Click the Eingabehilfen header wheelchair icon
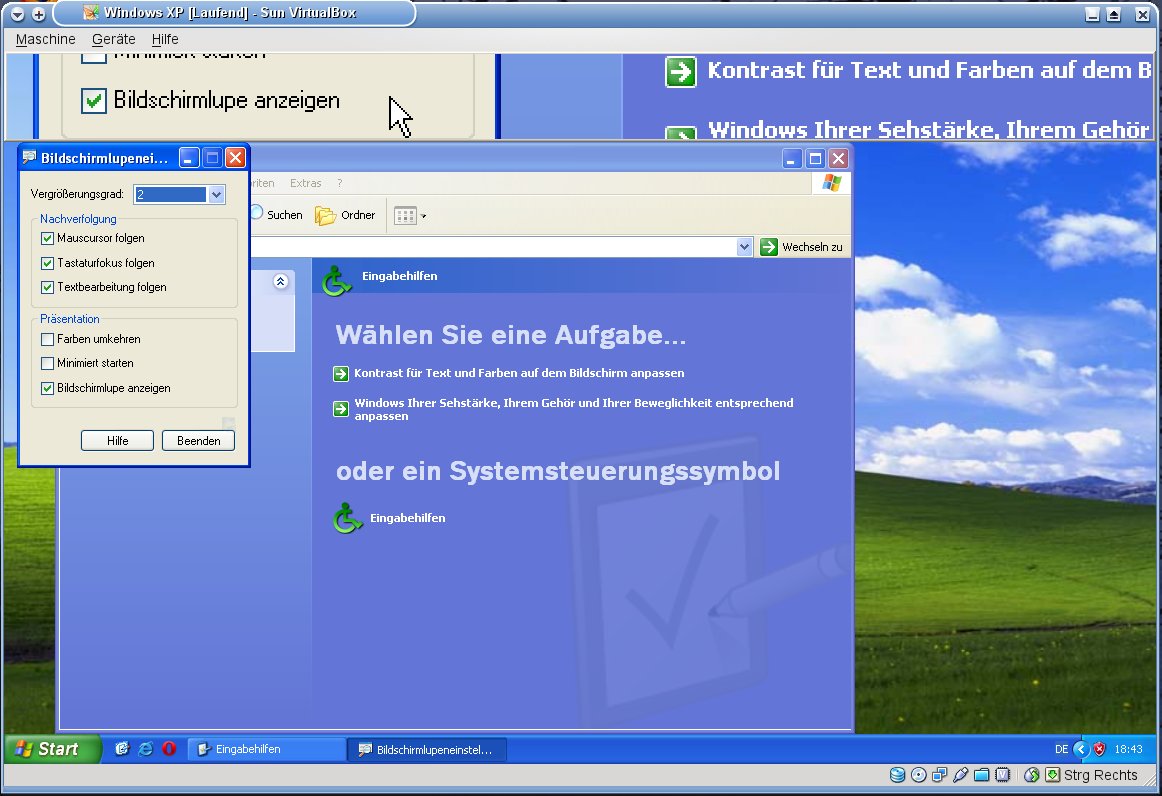This screenshot has height=796, width=1162. click(x=337, y=280)
